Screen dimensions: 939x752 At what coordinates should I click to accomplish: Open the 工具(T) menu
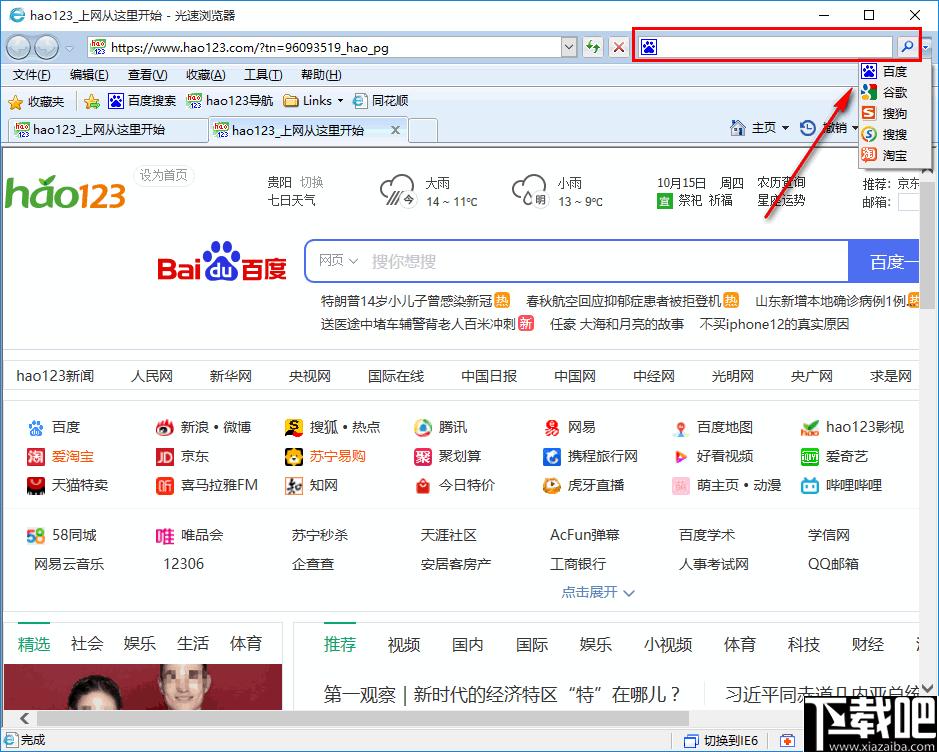point(263,75)
